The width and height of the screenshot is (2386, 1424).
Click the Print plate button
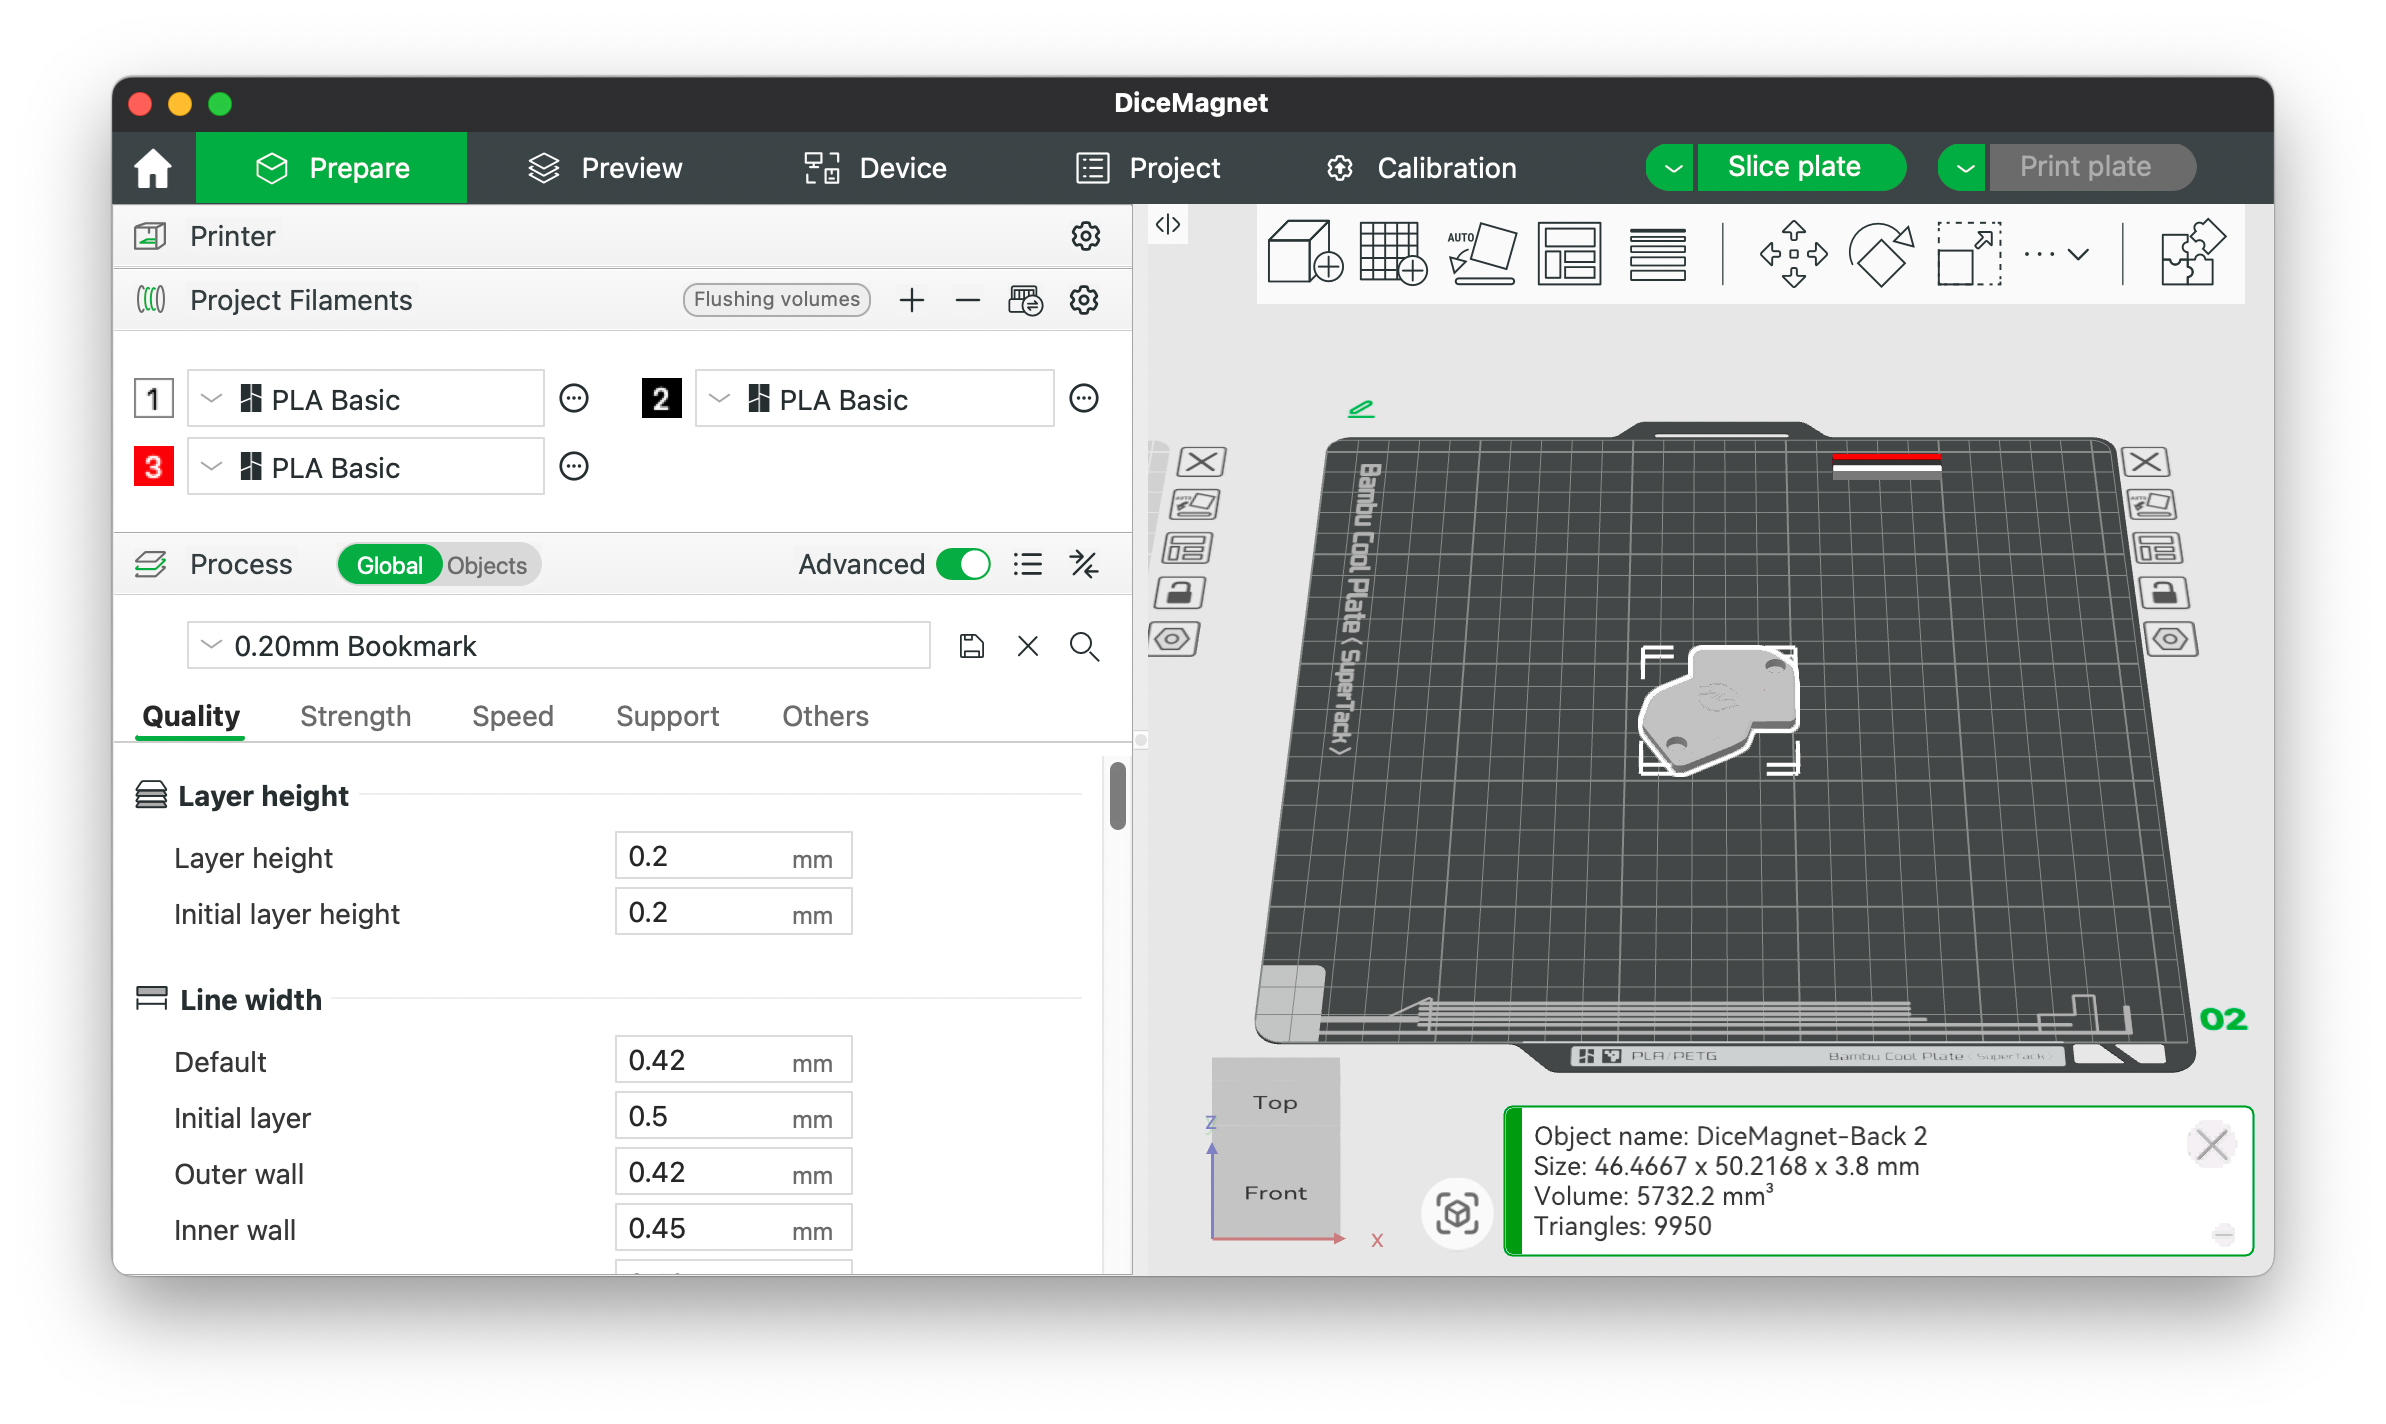(2092, 167)
